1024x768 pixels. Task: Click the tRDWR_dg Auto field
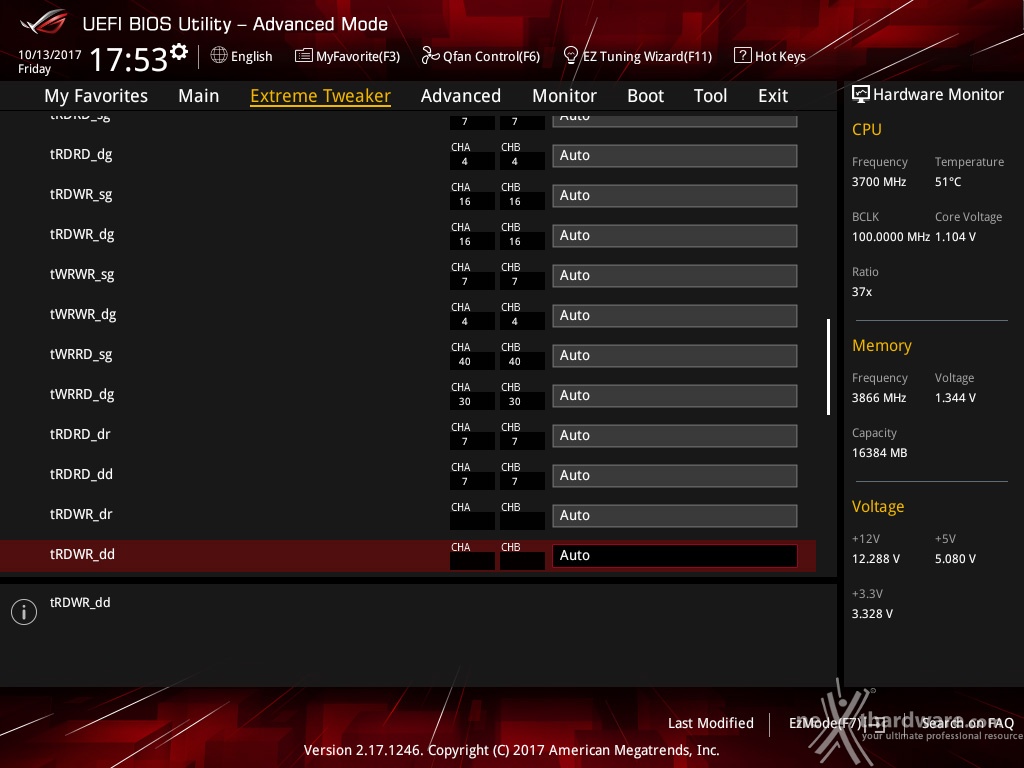[675, 235]
